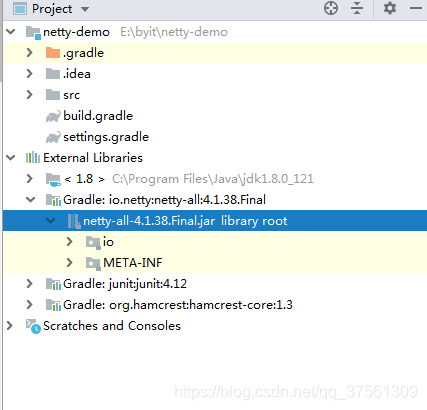The width and height of the screenshot is (427, 410).
Task: Click the hamcrest-core library icon
Action: tap(53, 305)
